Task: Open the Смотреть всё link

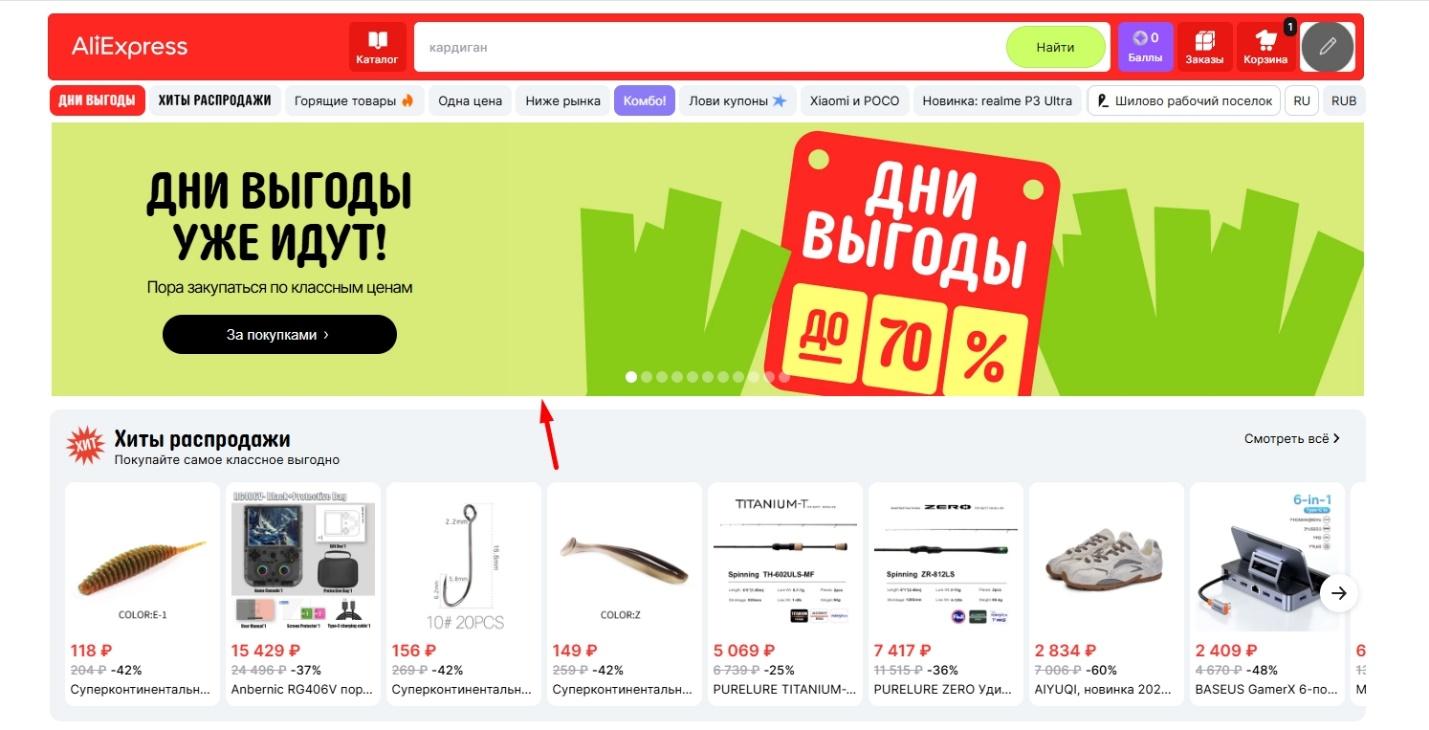Action: [x=1292, y=438]
